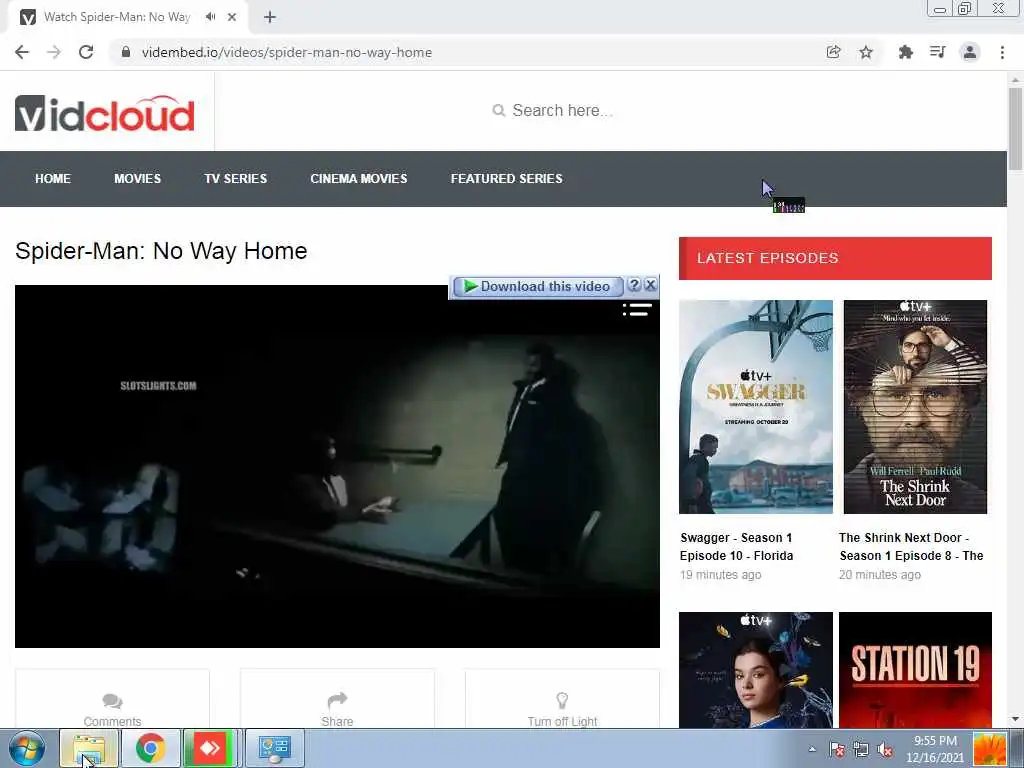Click the magnifier search icon
This screenshot has width=1024, height=768.
(498, 110)
